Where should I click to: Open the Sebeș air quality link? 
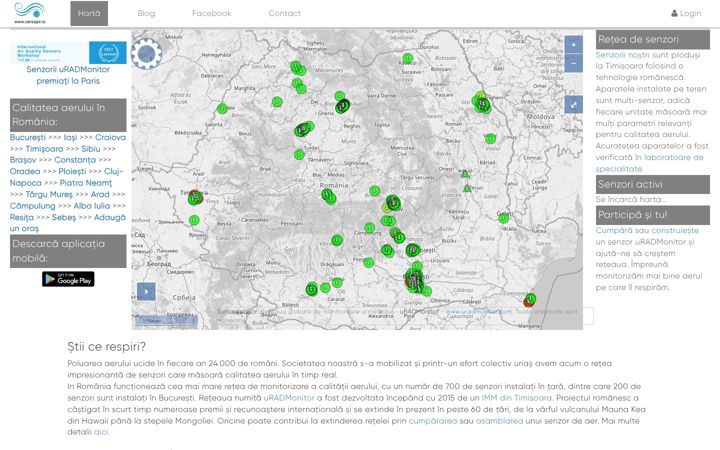coord(64,217)
